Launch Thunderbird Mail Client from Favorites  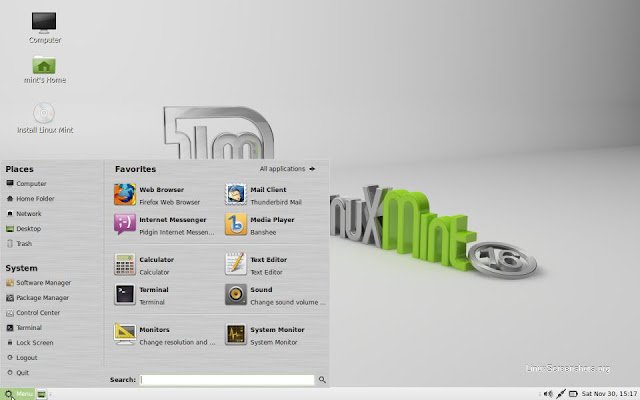click(274, 195)
